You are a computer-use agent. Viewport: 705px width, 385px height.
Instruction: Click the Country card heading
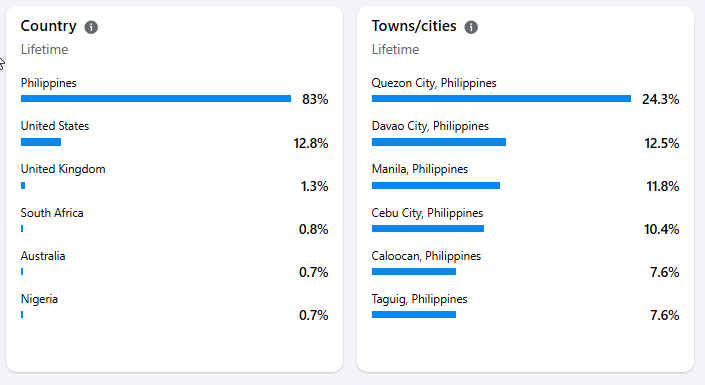tap(49, 26)
